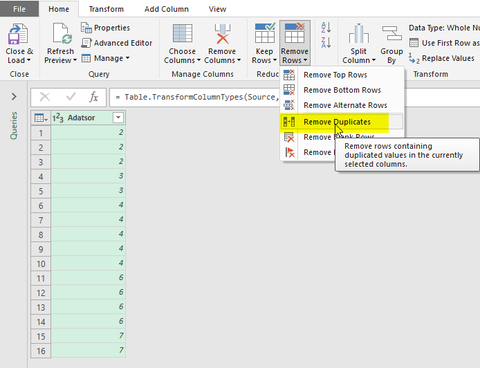Screen dimensions: 480x368
Task: Click the Remove Columns icon
Action: click(x=222, y=34)
